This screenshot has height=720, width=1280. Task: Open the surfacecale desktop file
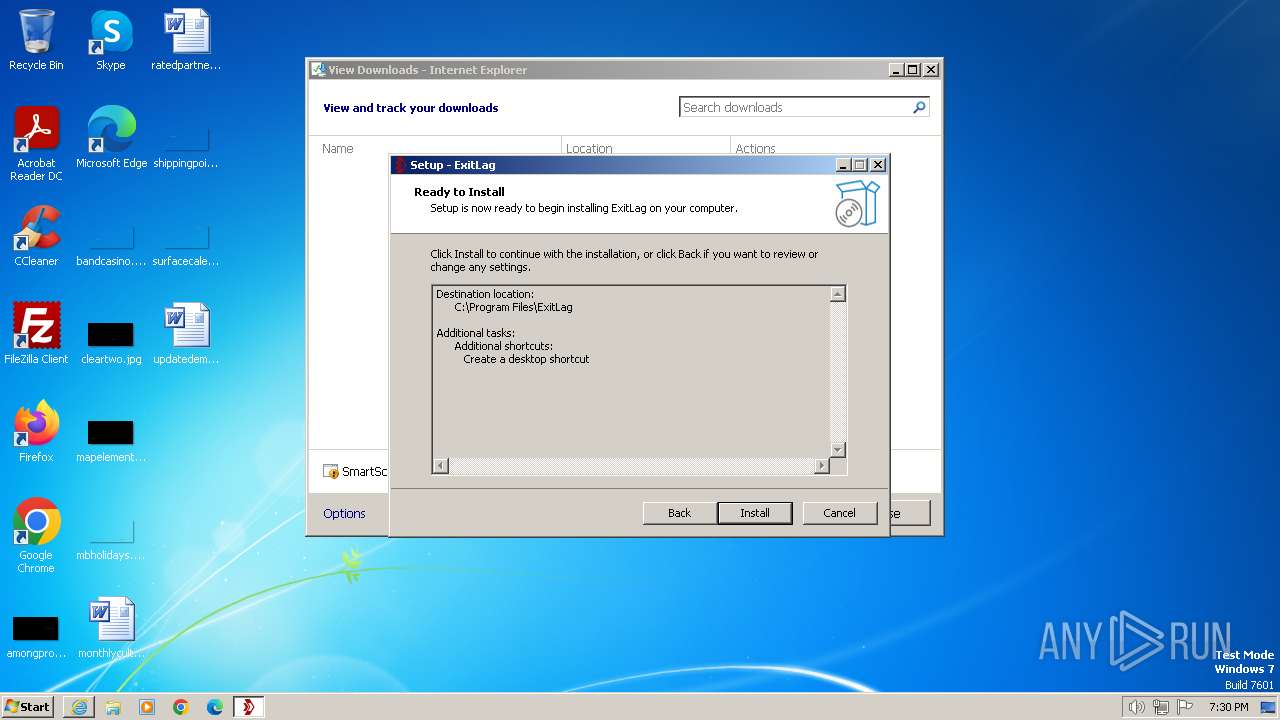point(186,242)
